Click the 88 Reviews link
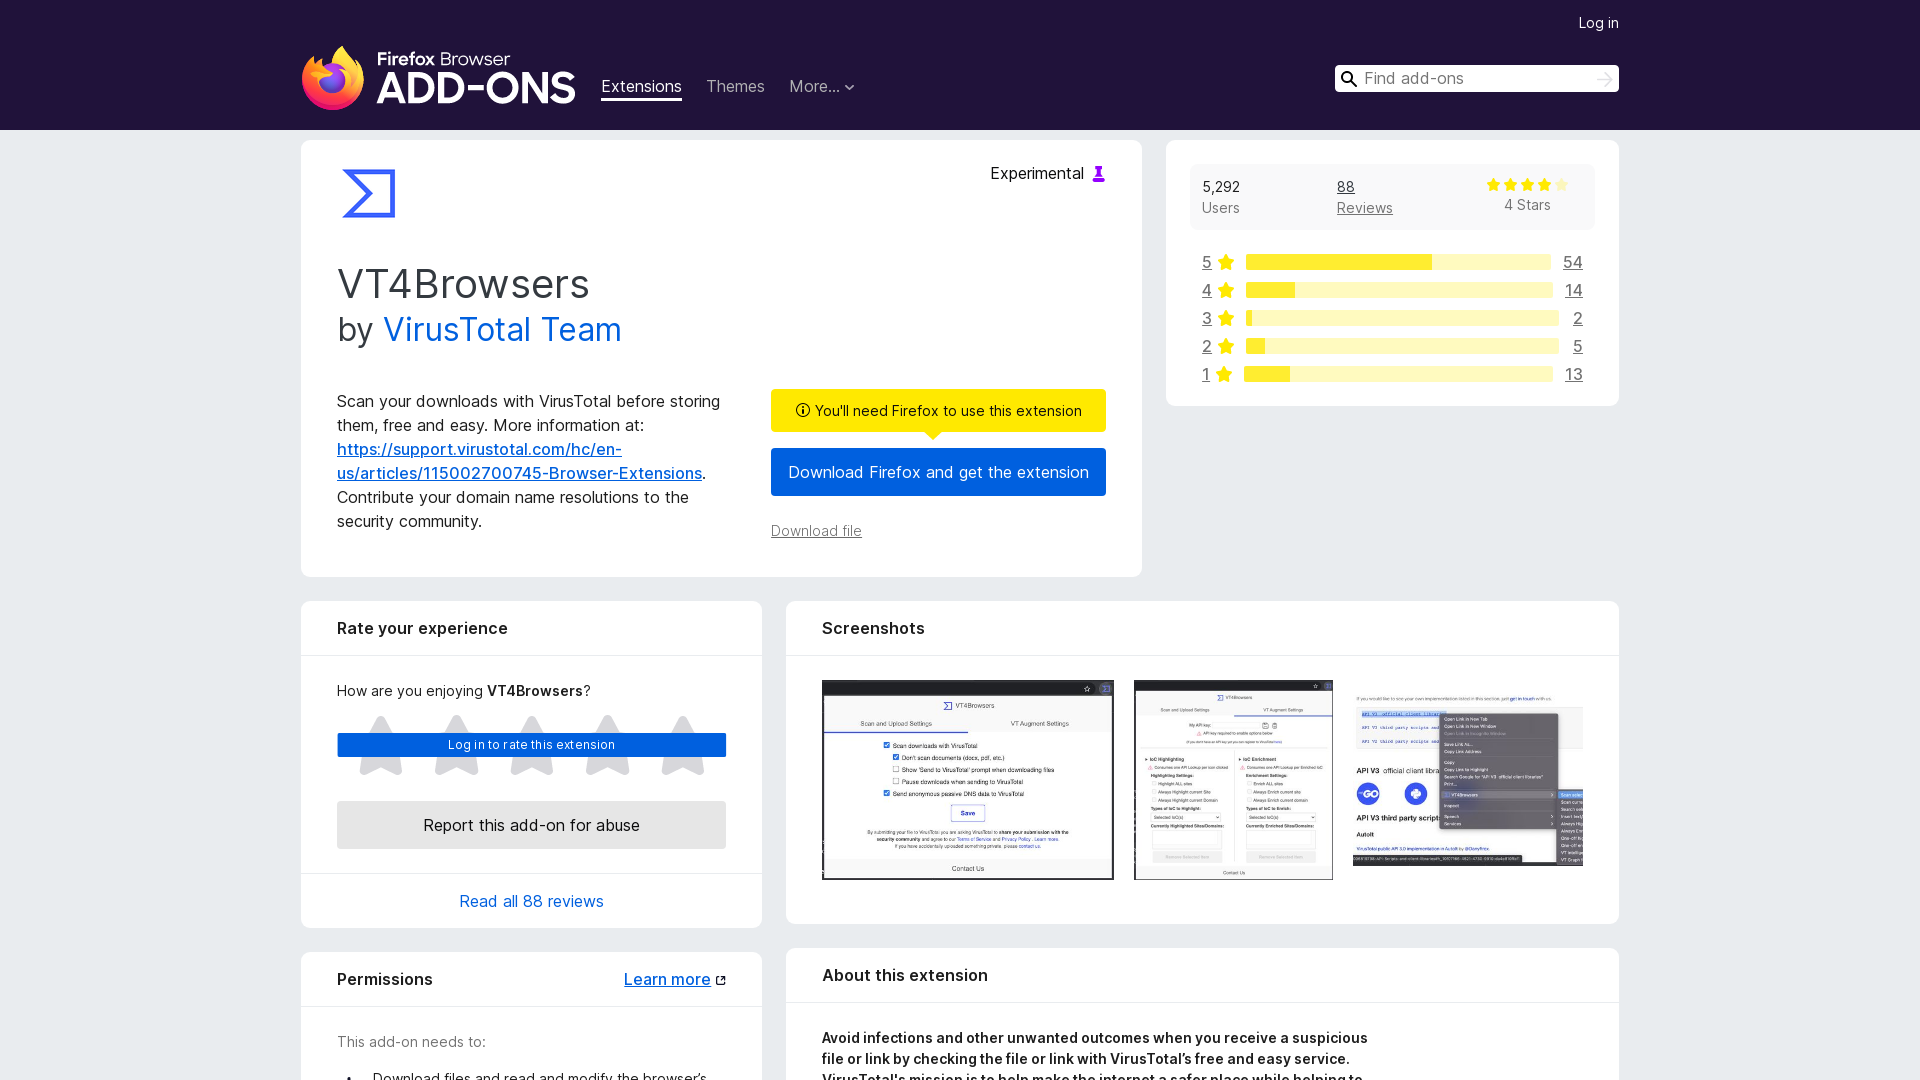The height and width of the screenshot is (1080, 1920). 1364,197
